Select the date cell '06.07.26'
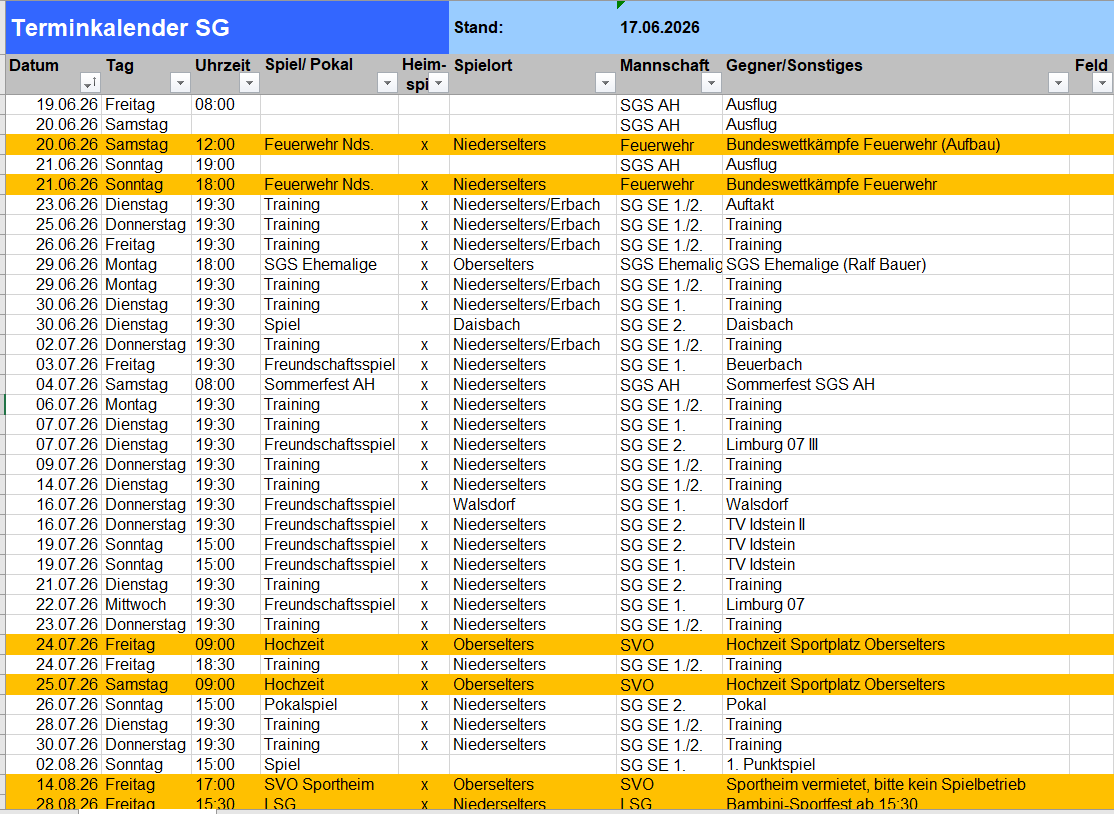The height and width of the screenshot is (814, 1114). [x=55, y=405]
